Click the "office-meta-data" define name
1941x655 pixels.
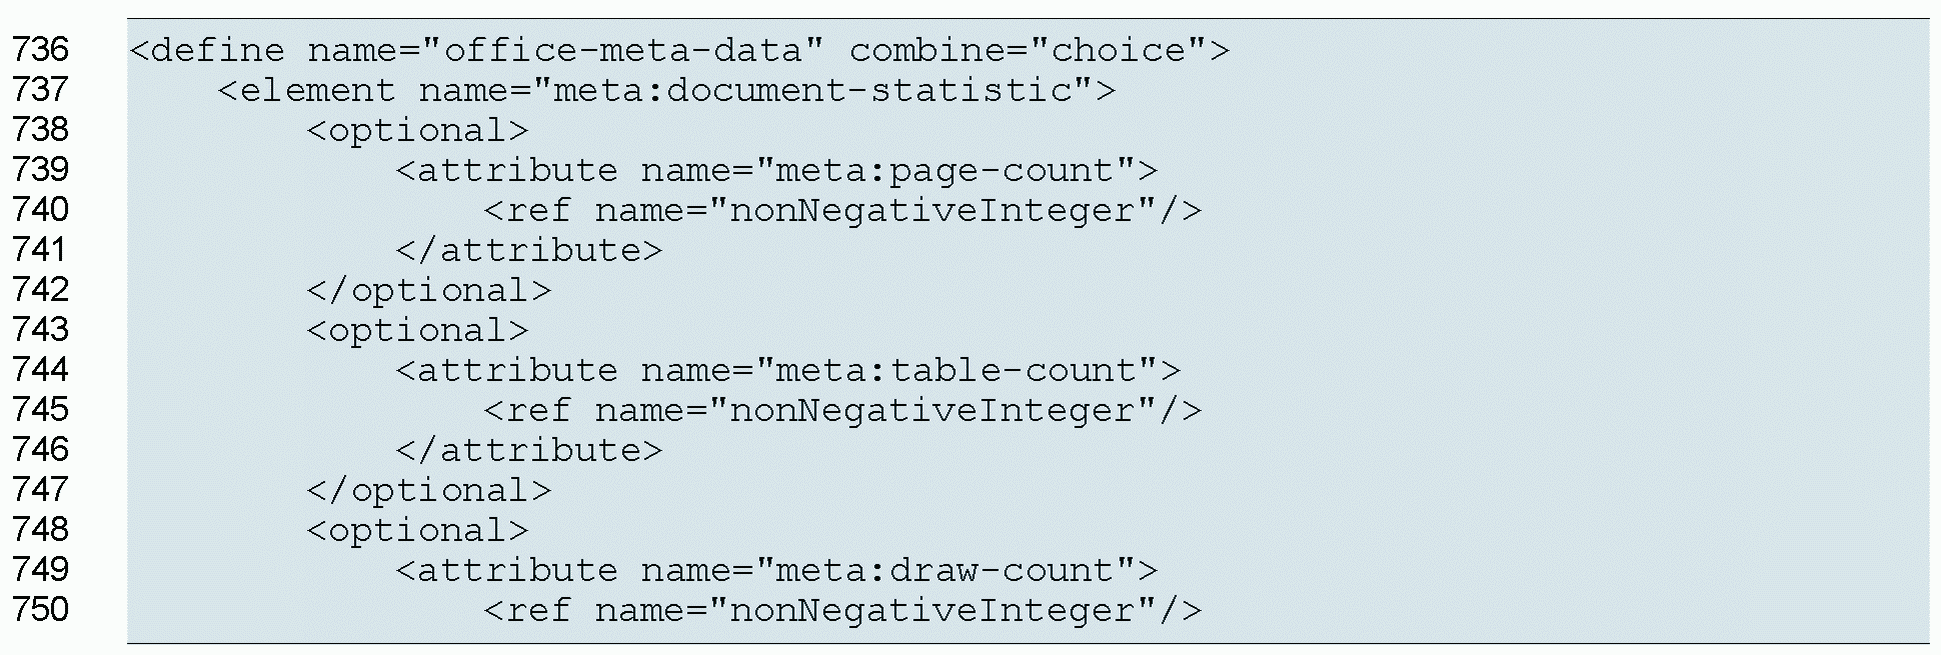tap(623, 50)
